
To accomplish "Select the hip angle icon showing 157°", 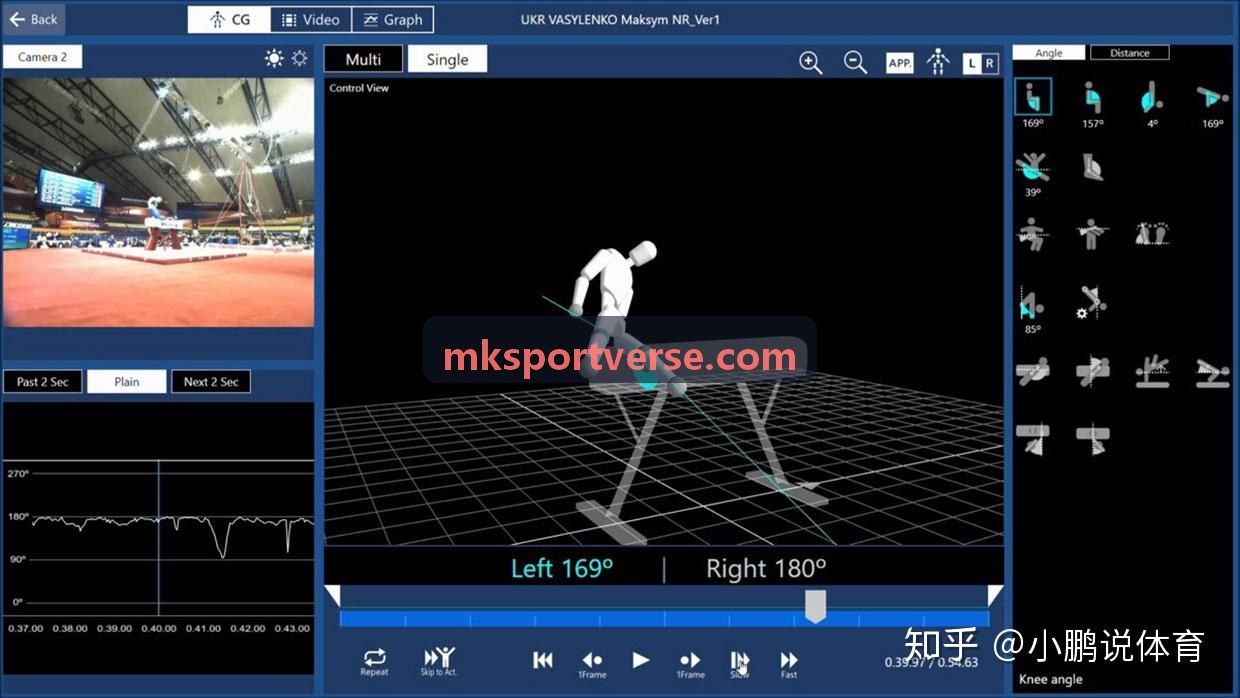I will 1092,98.
